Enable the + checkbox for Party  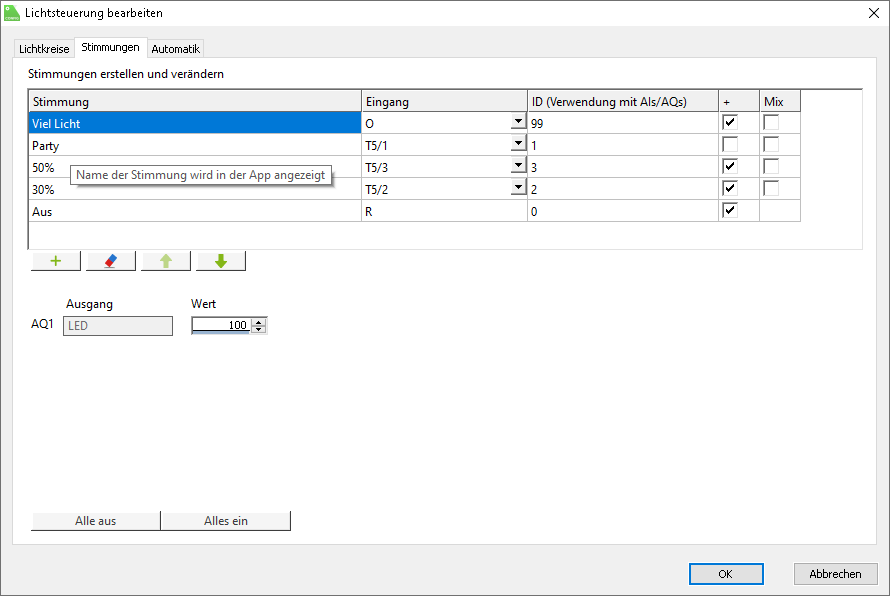pos(730,144)
